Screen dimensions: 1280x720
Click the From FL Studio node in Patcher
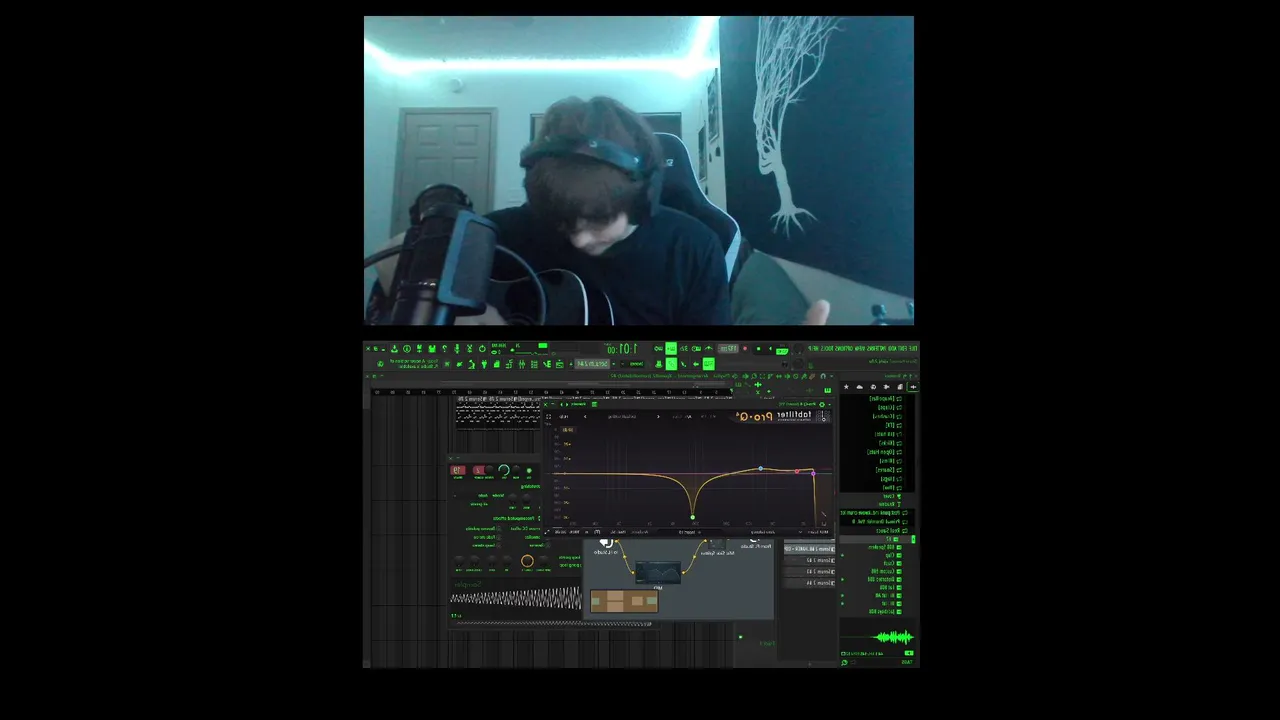tap(757, 543)
